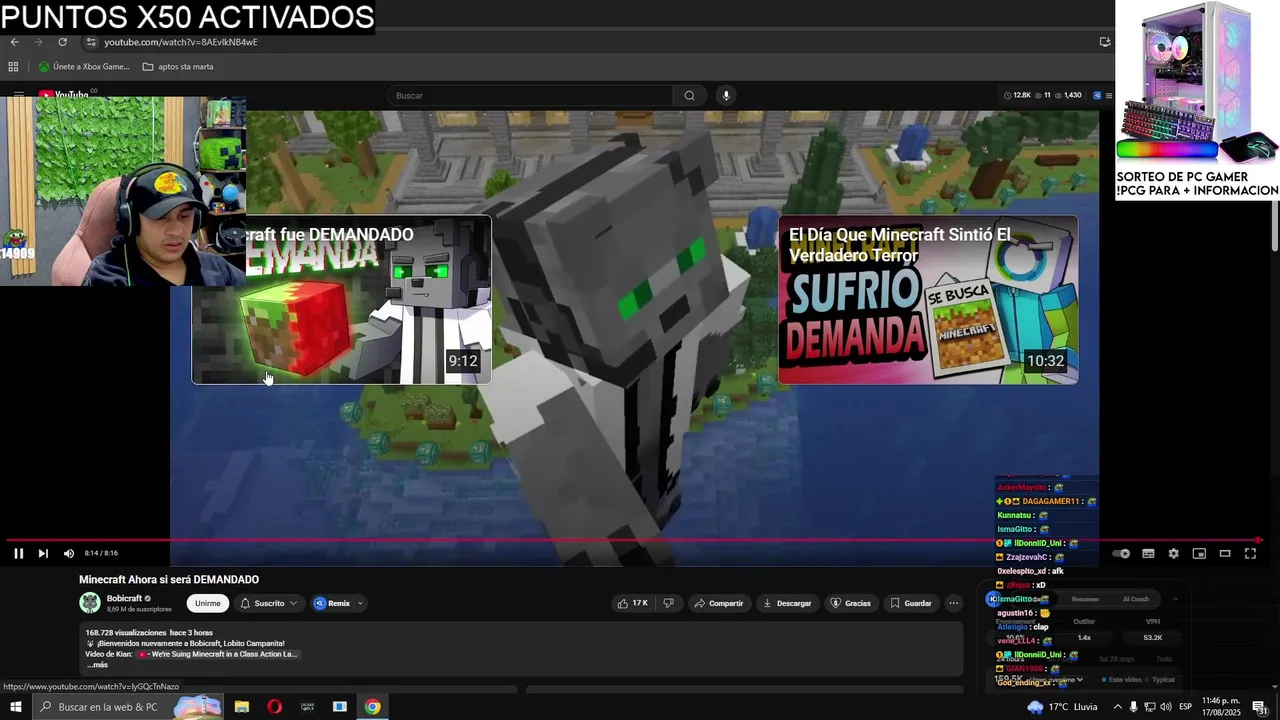Toggle subtitles in the video player
The width and height of the screenshot is (1280, 720).
[x=1148, y=553]
